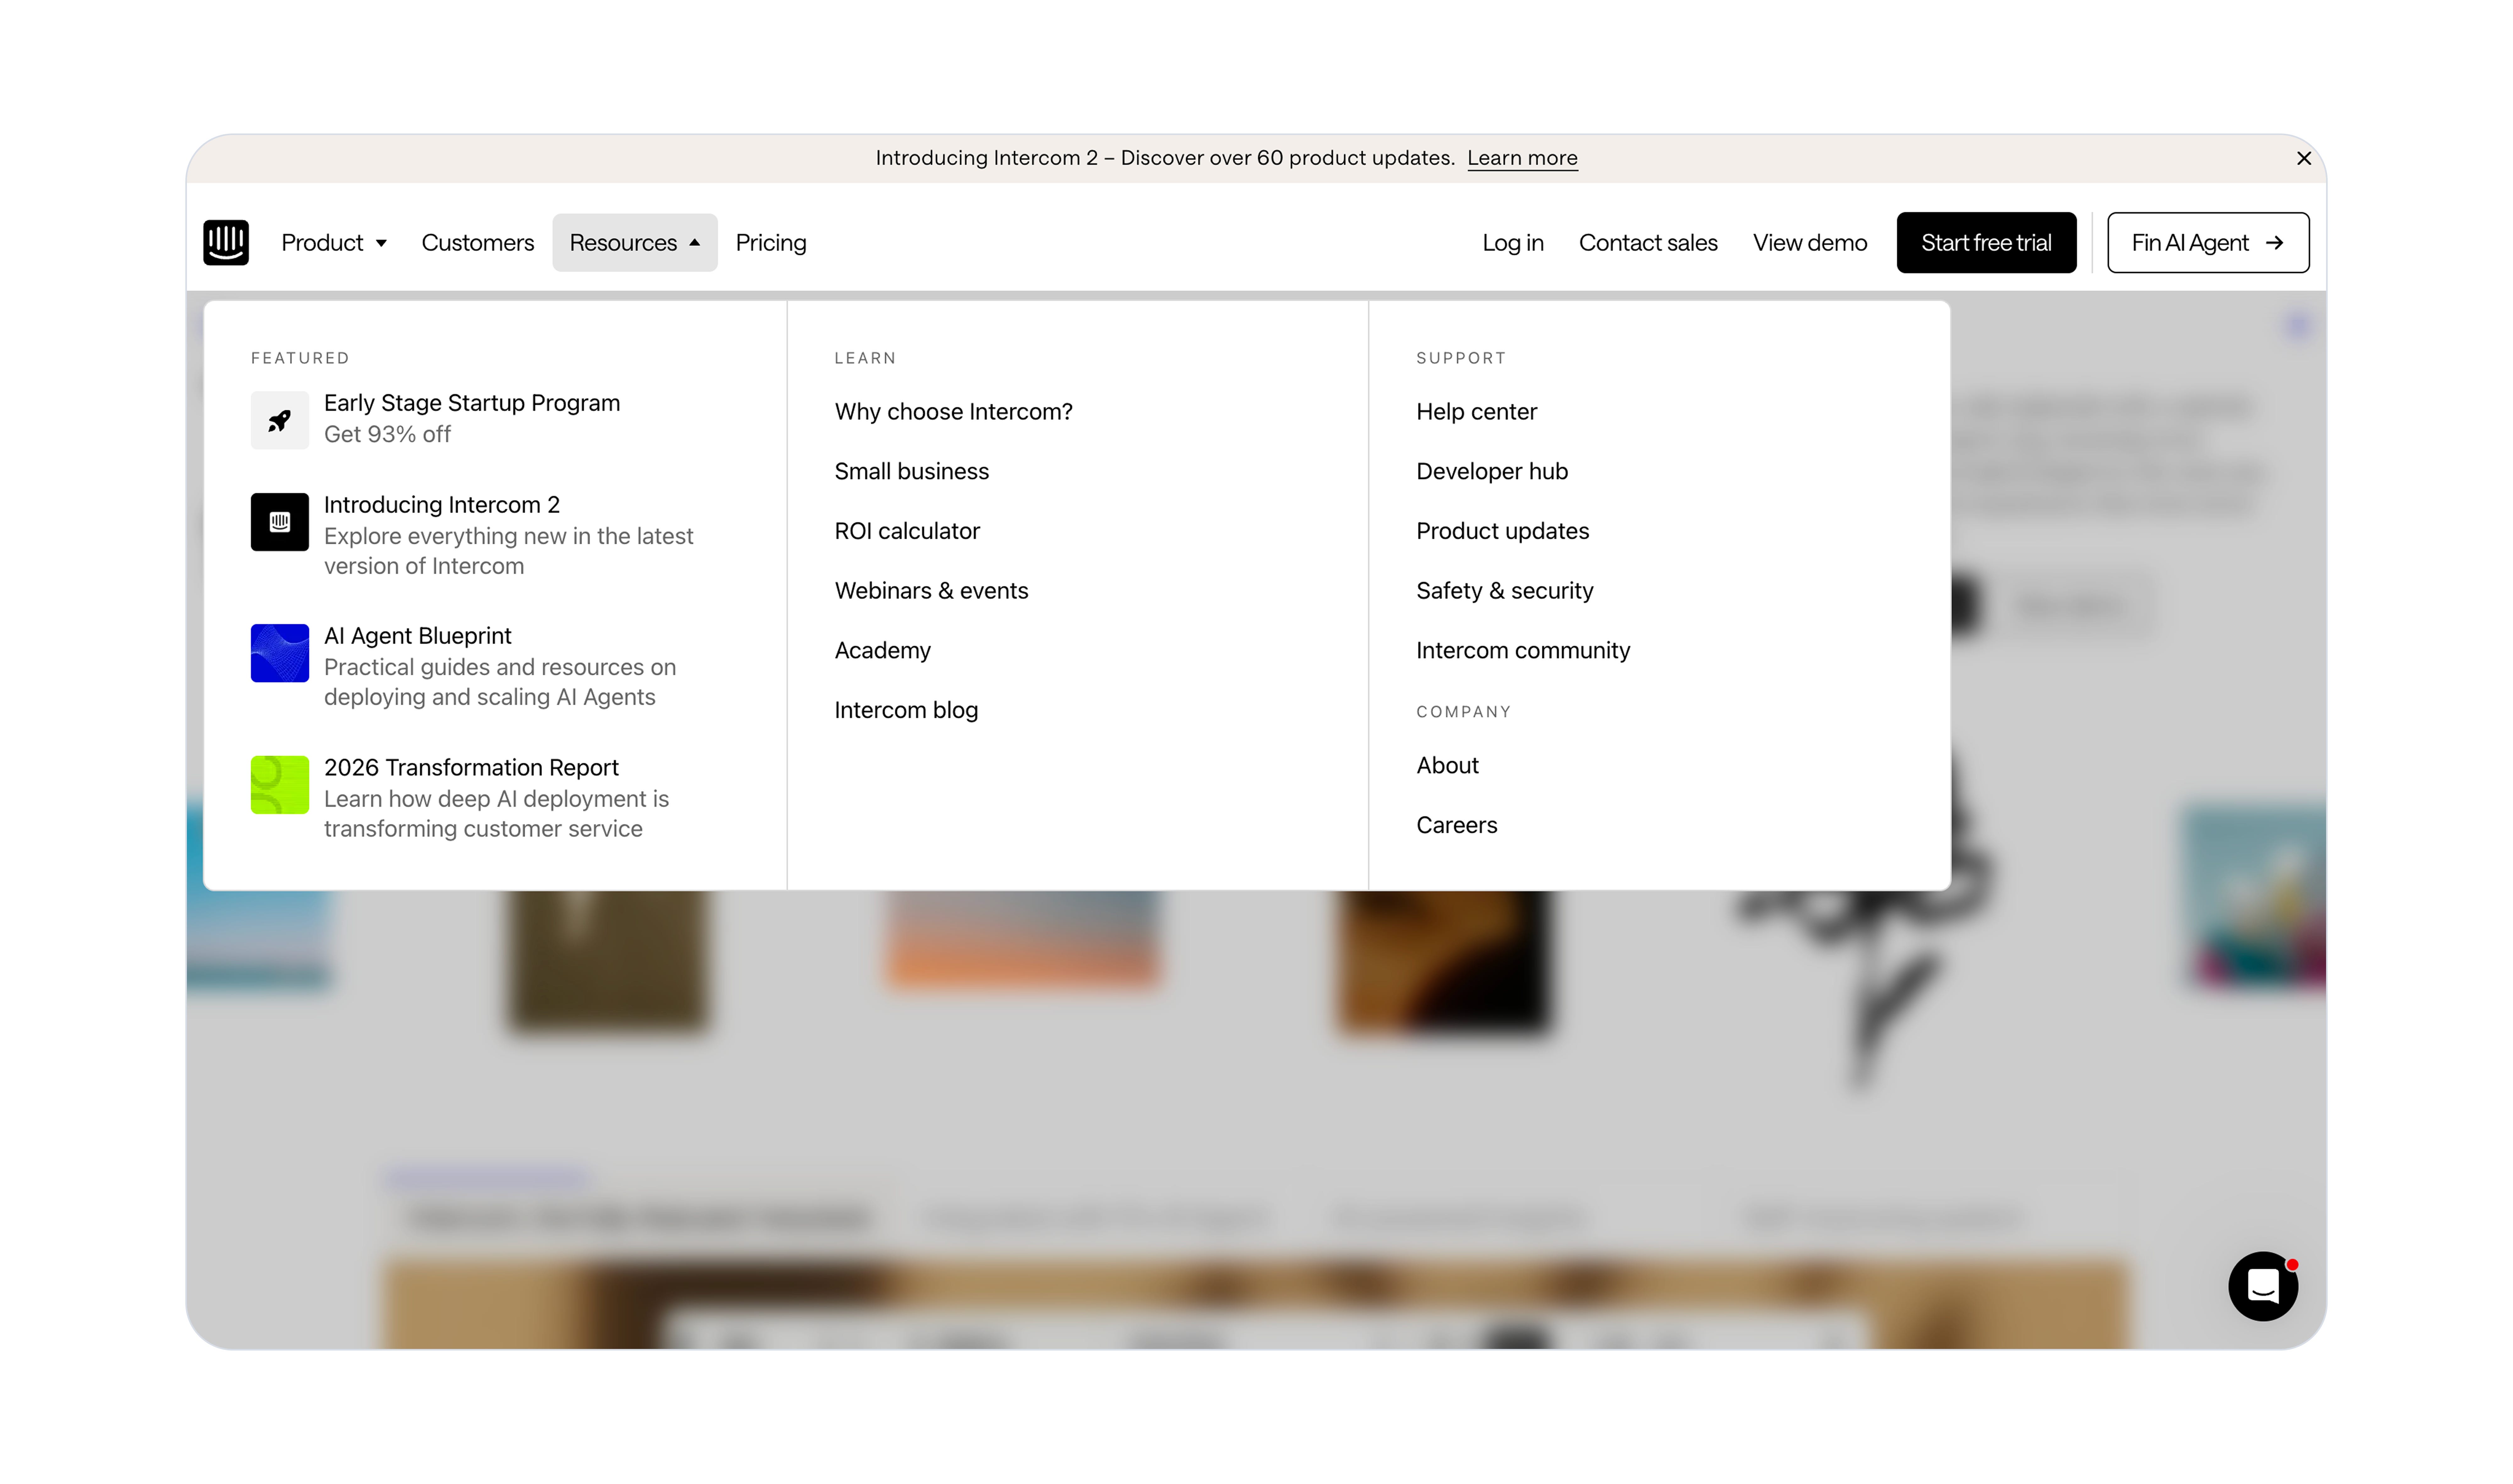
Task: Visit the Intercom community
Action: tap(1523, 651)
